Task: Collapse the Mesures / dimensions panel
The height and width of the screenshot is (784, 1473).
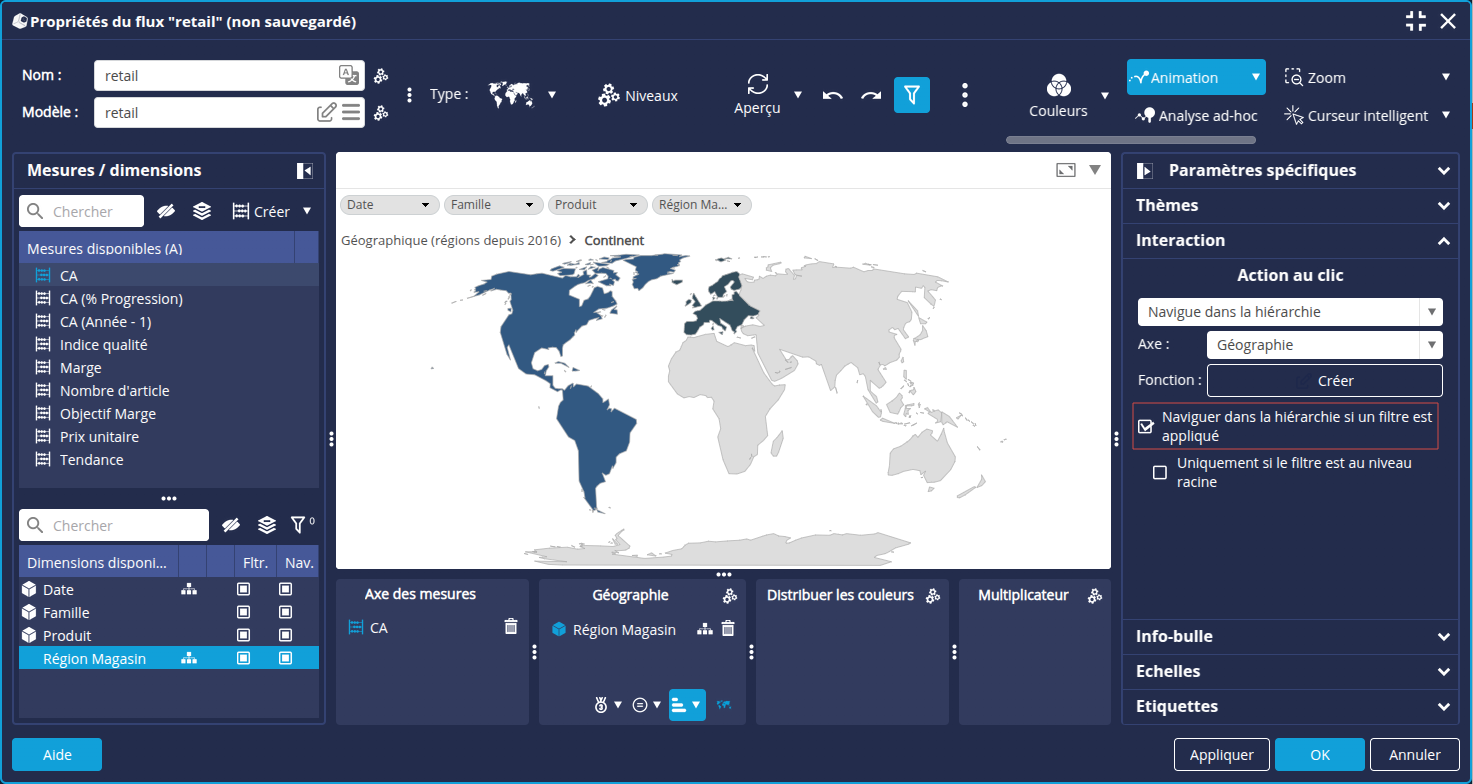Action: click(305, 171)
